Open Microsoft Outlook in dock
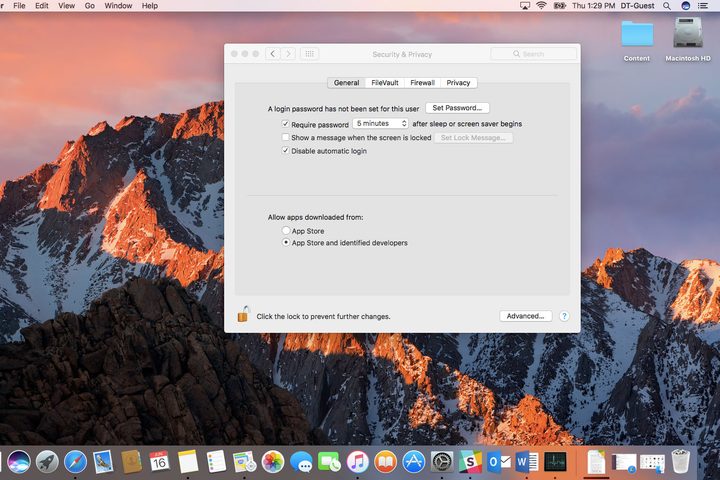The image size is (720, 480). (499, 462)
